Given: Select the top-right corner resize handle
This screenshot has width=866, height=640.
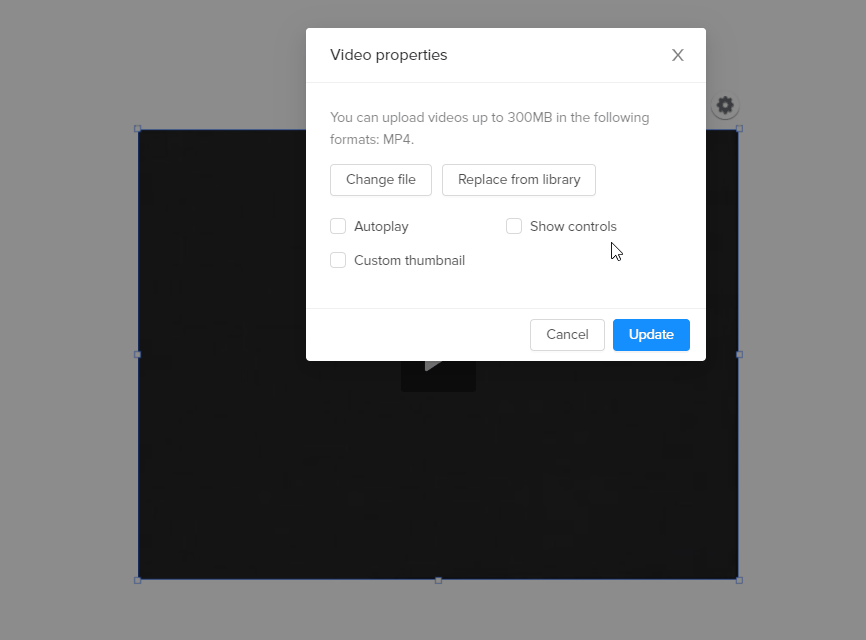Looking at the screenshot, I should 740,129.
